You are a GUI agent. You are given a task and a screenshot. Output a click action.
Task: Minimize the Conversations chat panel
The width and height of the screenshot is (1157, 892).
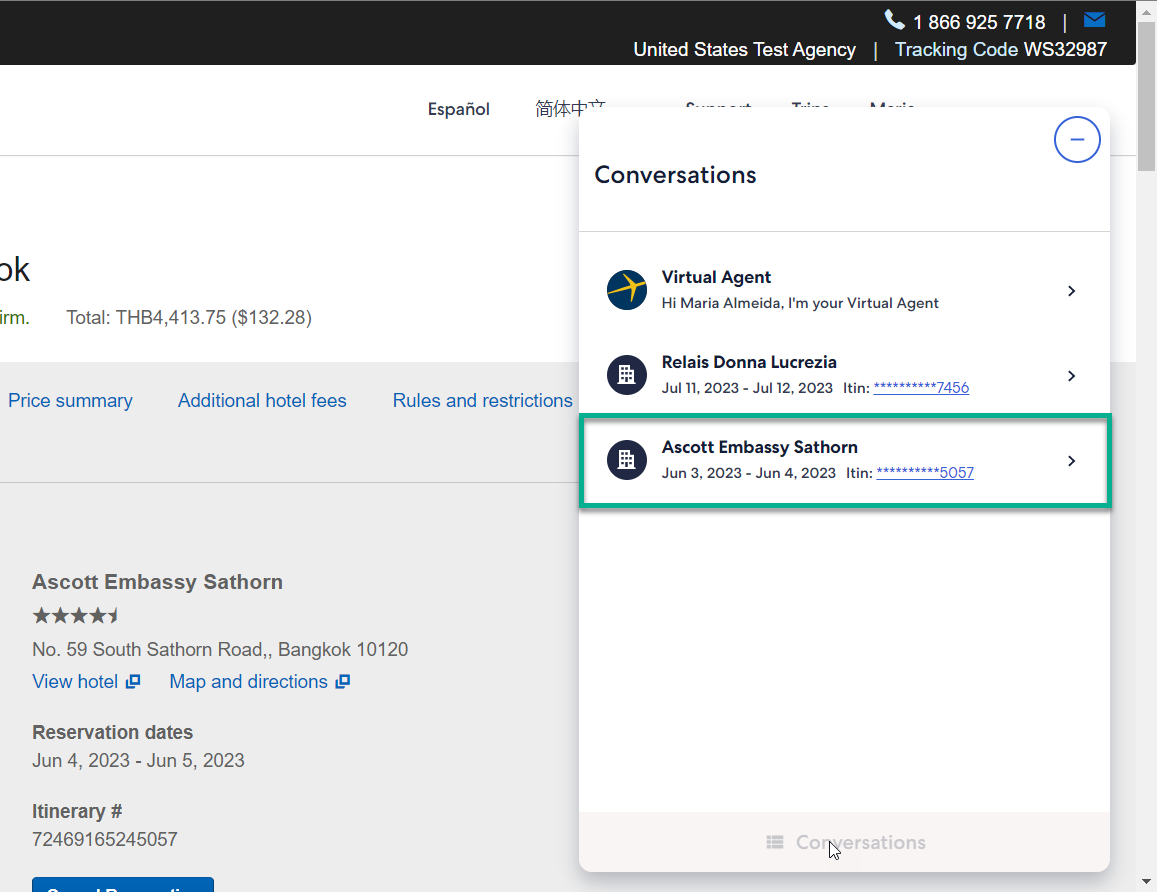point(1077,139)
